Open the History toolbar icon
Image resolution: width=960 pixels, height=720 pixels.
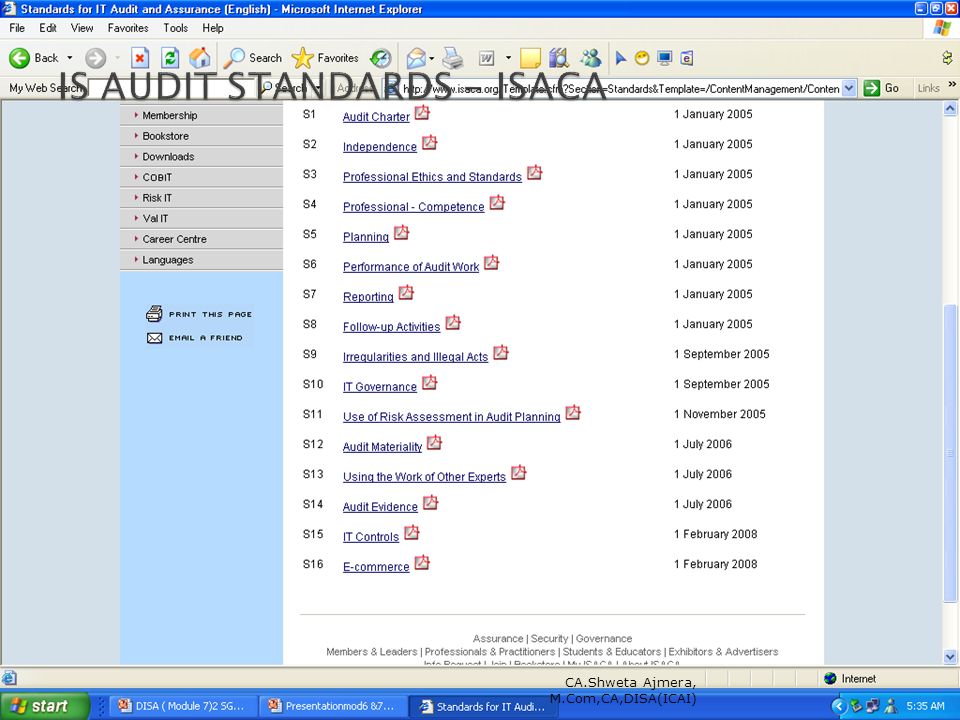tap(380, 58)
